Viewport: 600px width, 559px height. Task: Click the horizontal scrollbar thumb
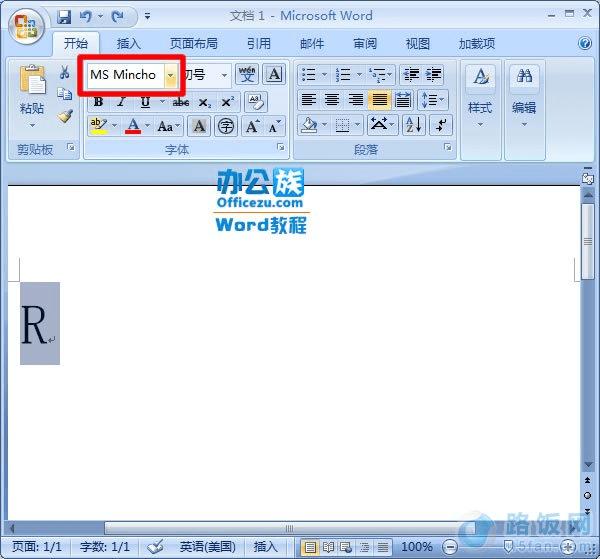point(290,529)
